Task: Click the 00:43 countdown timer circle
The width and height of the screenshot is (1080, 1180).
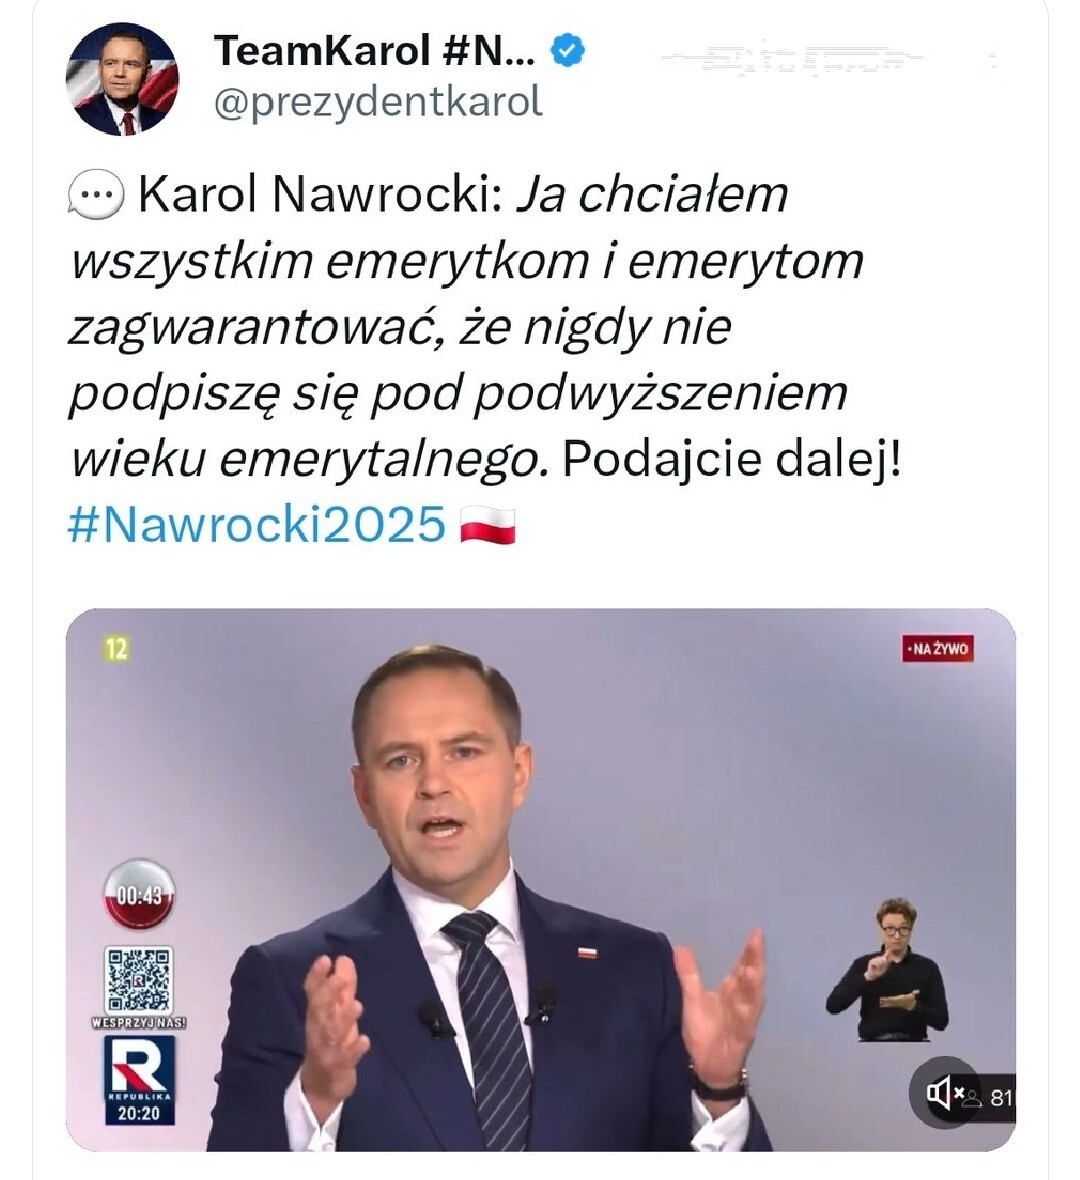Action: click(x=139, y=895)
